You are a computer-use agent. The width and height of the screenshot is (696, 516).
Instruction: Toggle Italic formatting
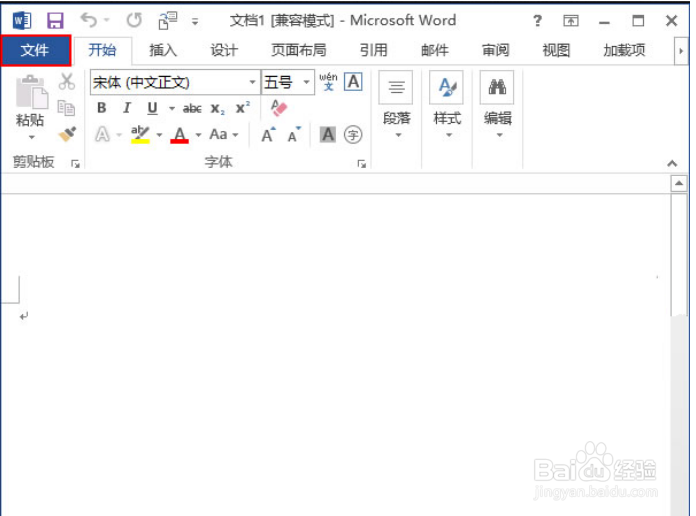(127, 108)
